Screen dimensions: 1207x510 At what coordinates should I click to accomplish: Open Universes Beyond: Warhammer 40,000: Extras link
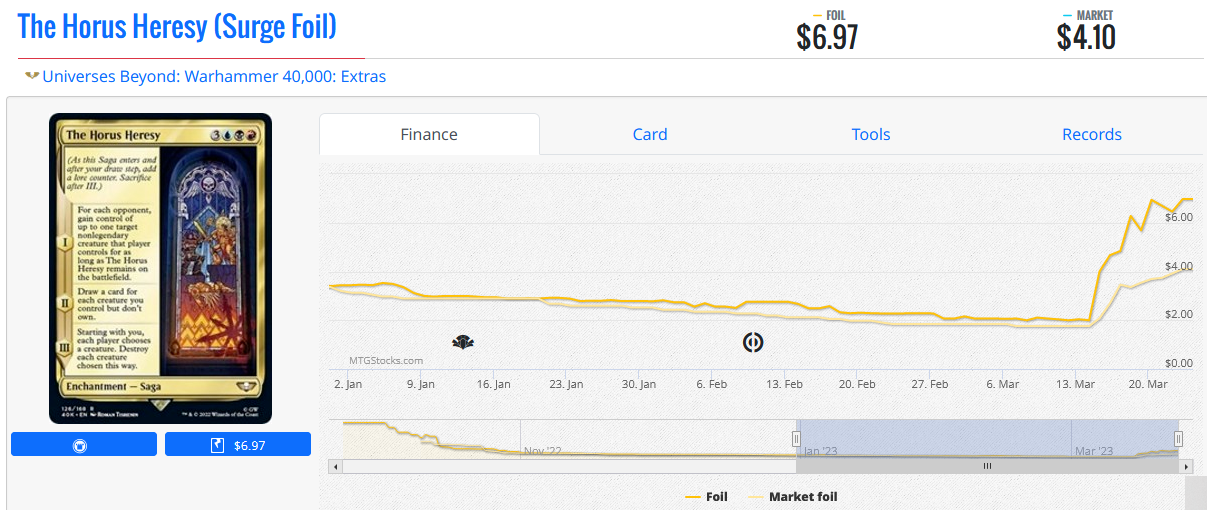[214, 76]
